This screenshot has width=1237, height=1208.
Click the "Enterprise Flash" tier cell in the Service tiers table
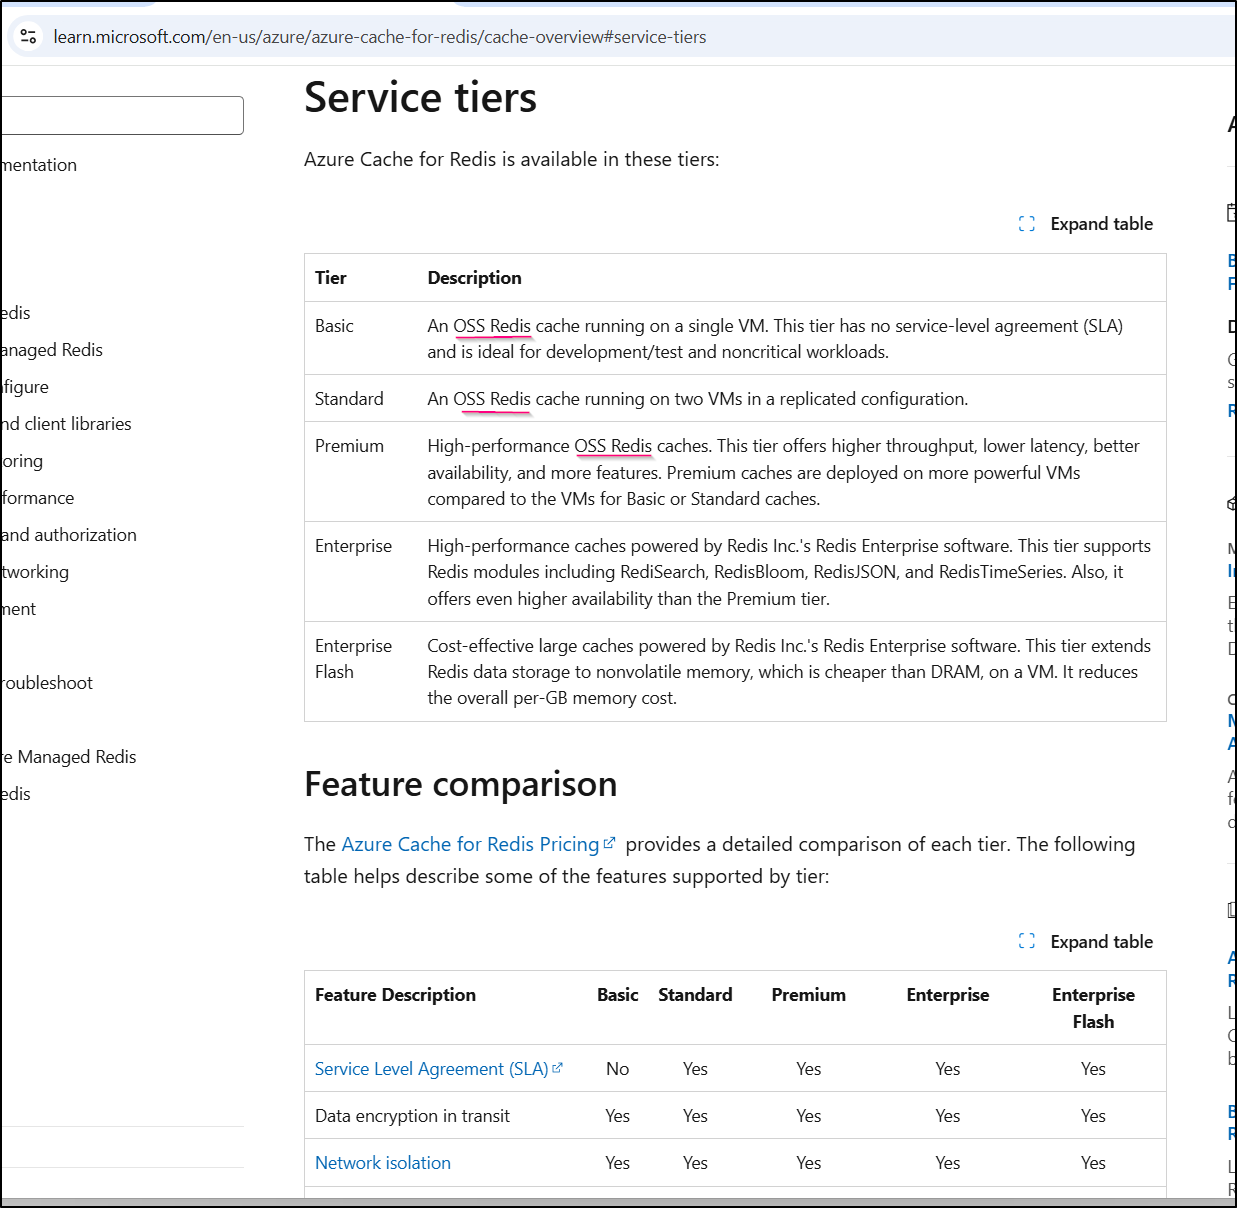point(353,659)
